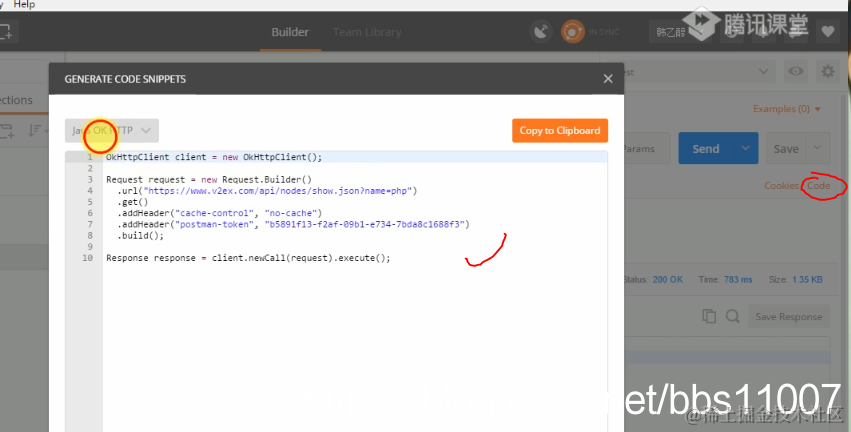This screenshot has width=851, height=432.
Task: Click the 783 ms time value
Action: pyautogui.click(x=738, y=279)
